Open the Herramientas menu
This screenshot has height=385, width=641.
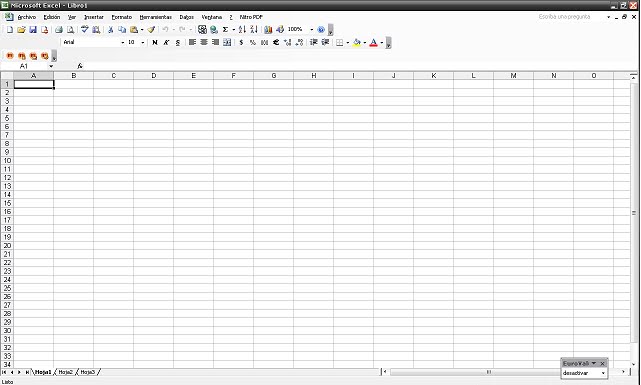(155, 17)
